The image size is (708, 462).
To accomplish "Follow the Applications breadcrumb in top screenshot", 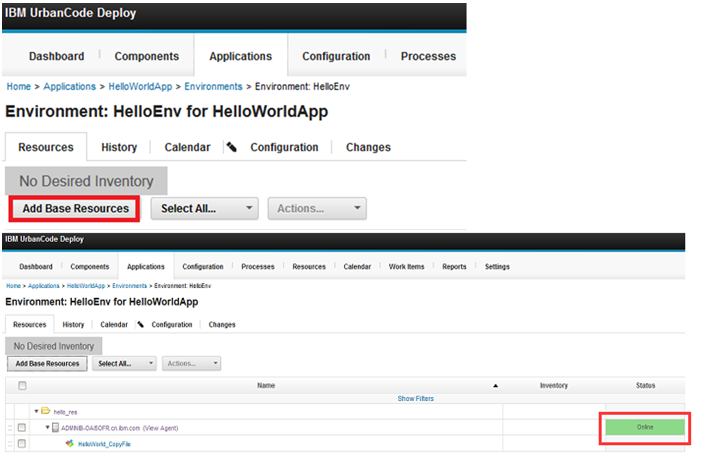I will click(70, 86).
